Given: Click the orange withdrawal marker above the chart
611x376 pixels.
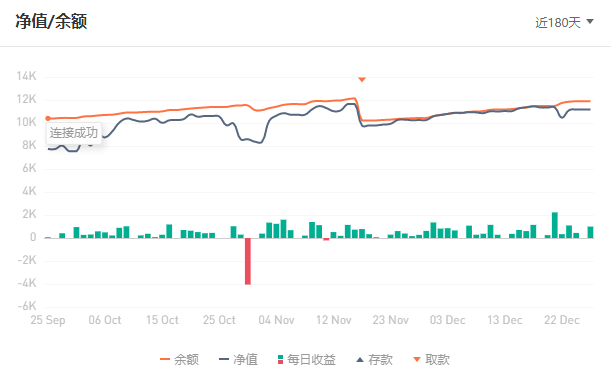Looking at the screenshot, I should click(x=362, y=79).
